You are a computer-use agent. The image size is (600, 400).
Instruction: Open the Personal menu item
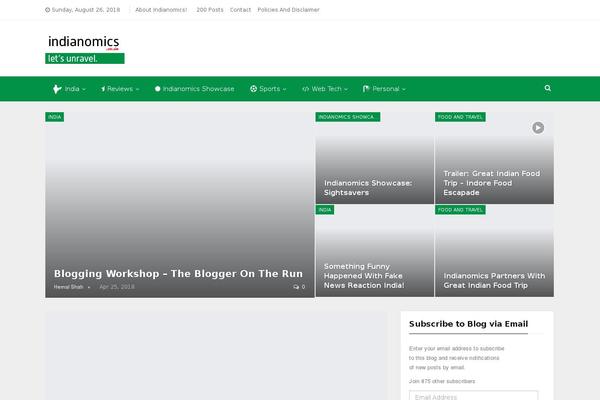tap(386, 89)
